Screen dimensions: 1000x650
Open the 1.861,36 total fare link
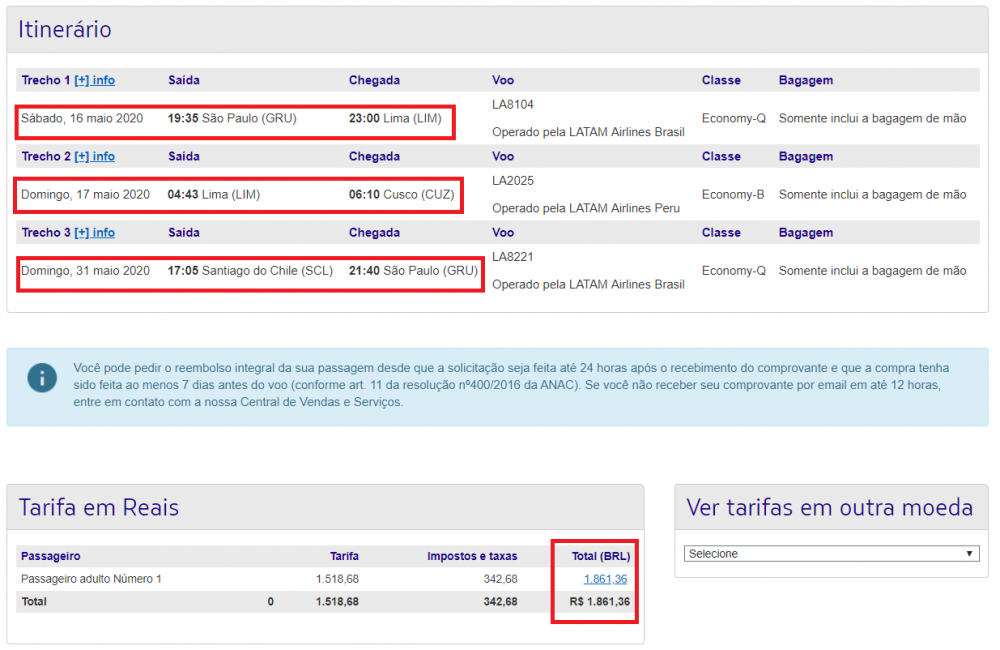click(605, 579)
